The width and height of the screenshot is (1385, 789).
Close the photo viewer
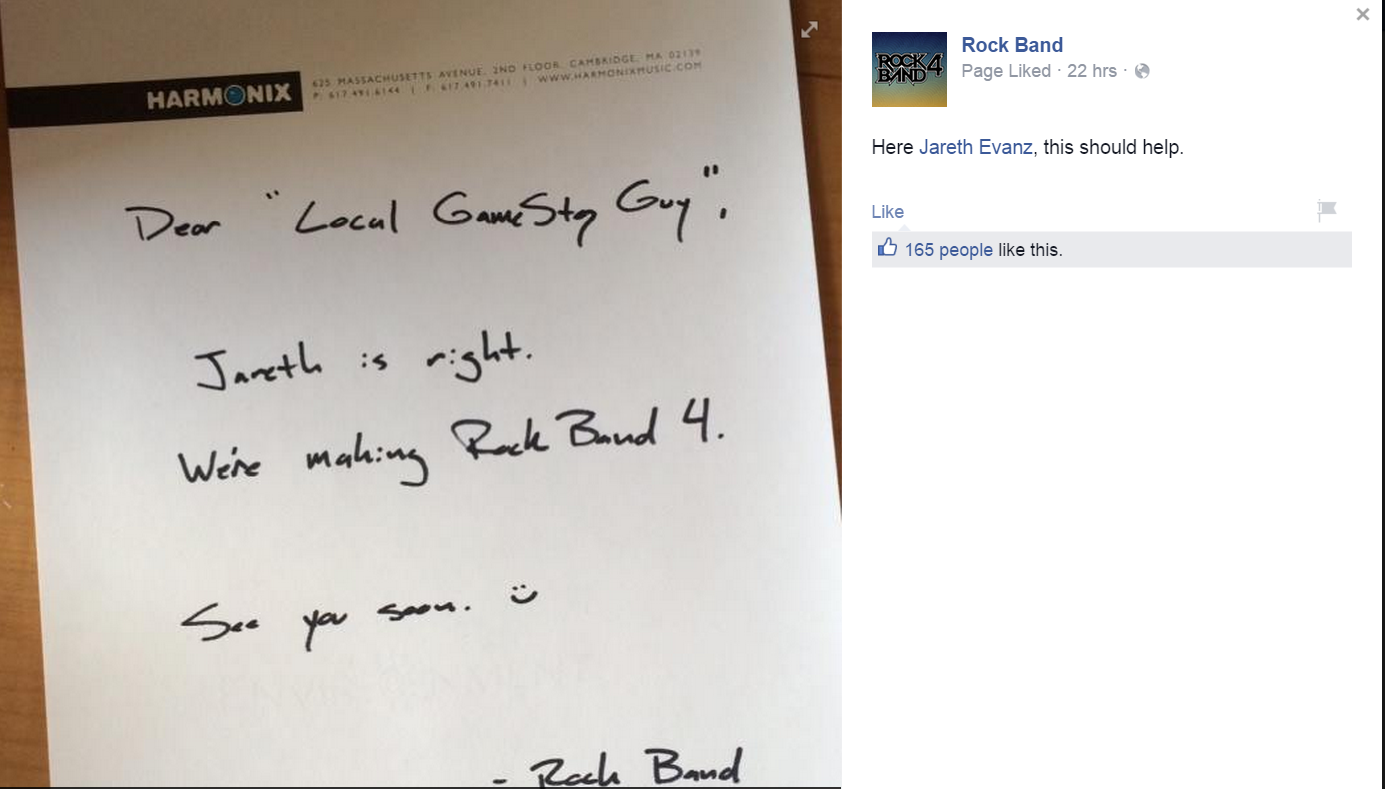tap(1362, 15)
